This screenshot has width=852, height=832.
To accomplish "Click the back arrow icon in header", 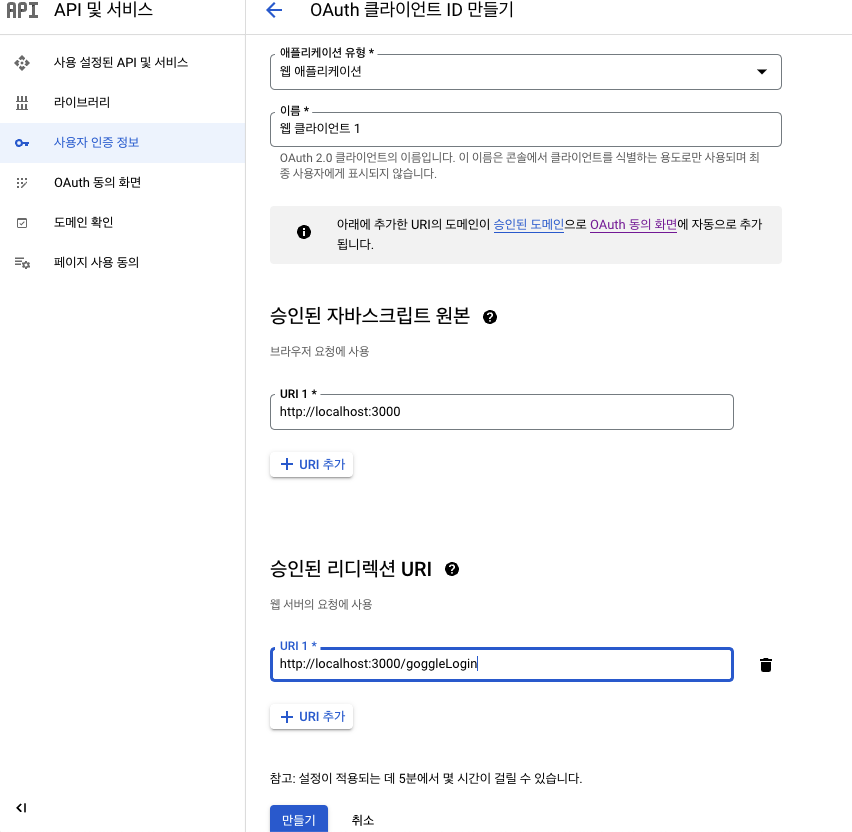I will tap(273, 11).
